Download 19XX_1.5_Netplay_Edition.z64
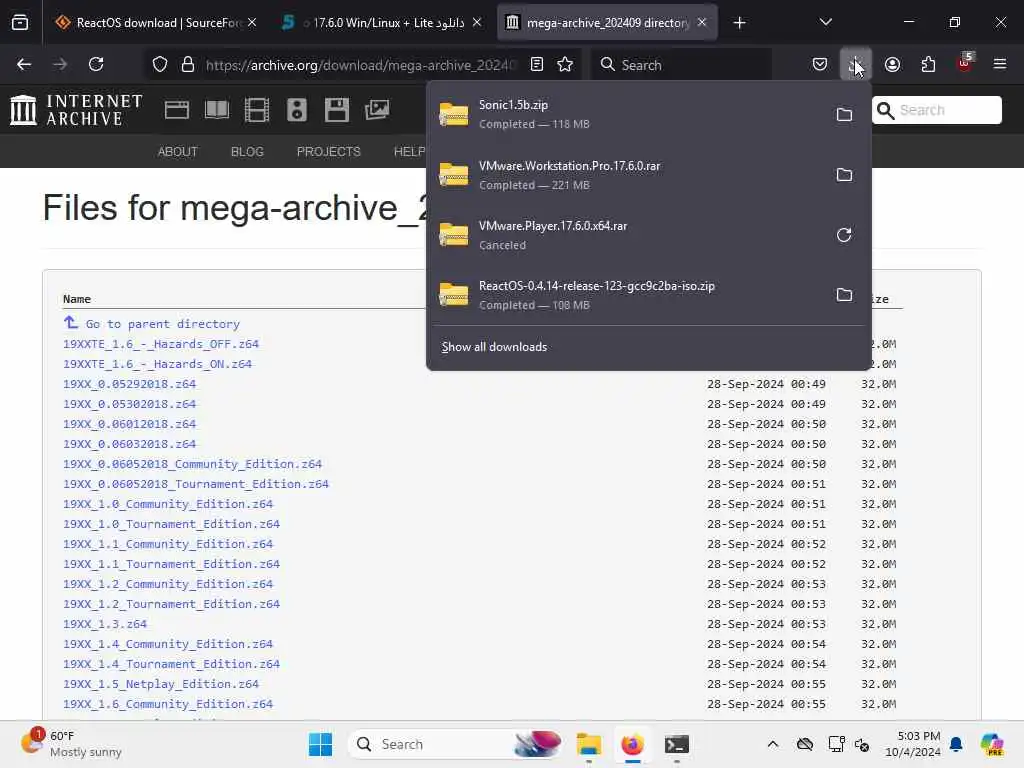 (161, 684)
